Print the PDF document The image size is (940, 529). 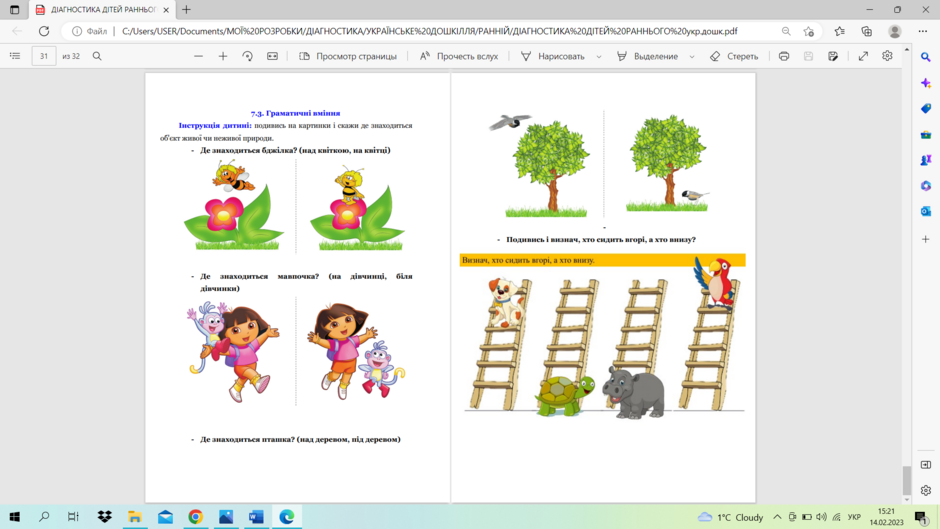coord(784,56)
